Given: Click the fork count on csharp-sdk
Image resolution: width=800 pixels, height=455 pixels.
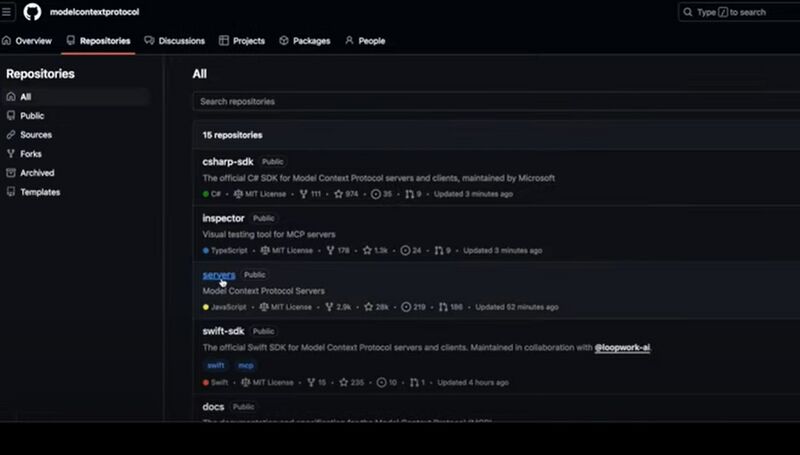Looking at the screenshot, I should (309, 194).
